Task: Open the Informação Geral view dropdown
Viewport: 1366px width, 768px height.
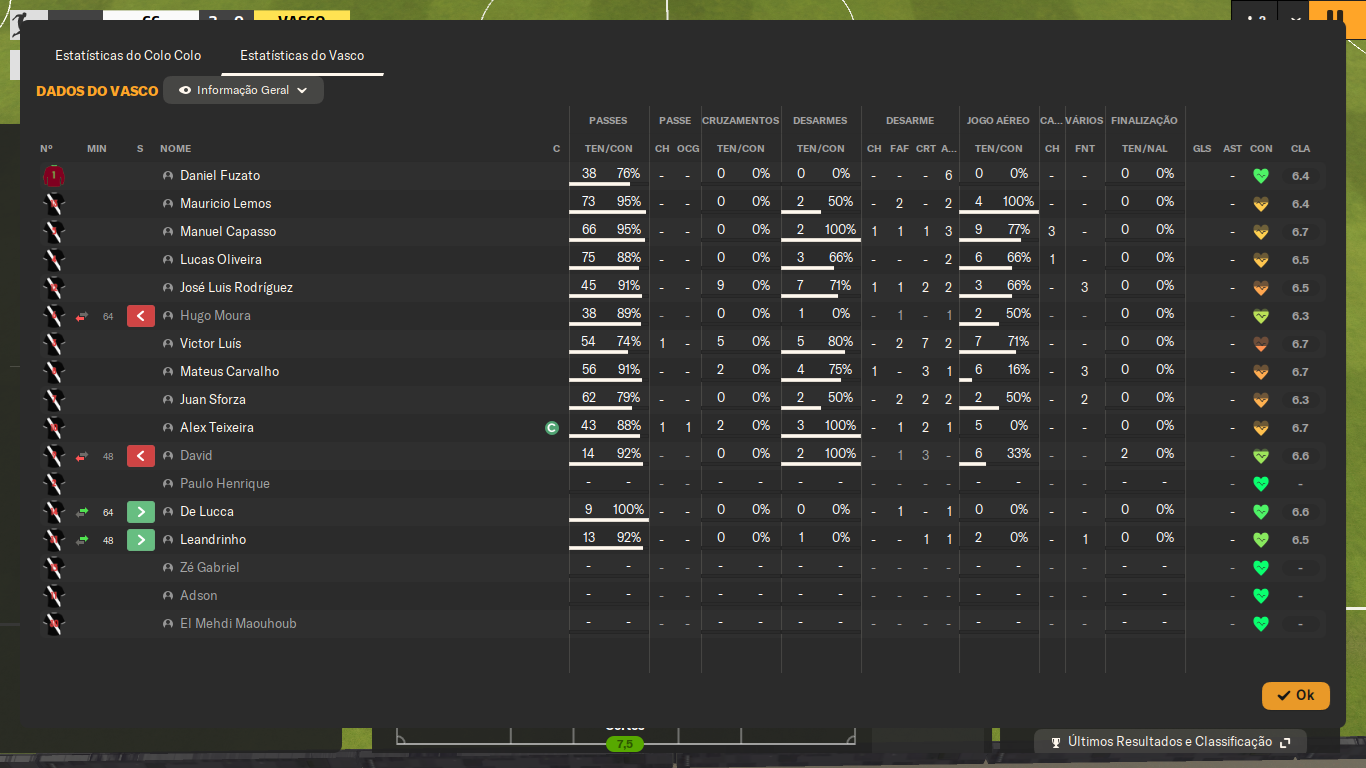Action: (x=243, y=90)
